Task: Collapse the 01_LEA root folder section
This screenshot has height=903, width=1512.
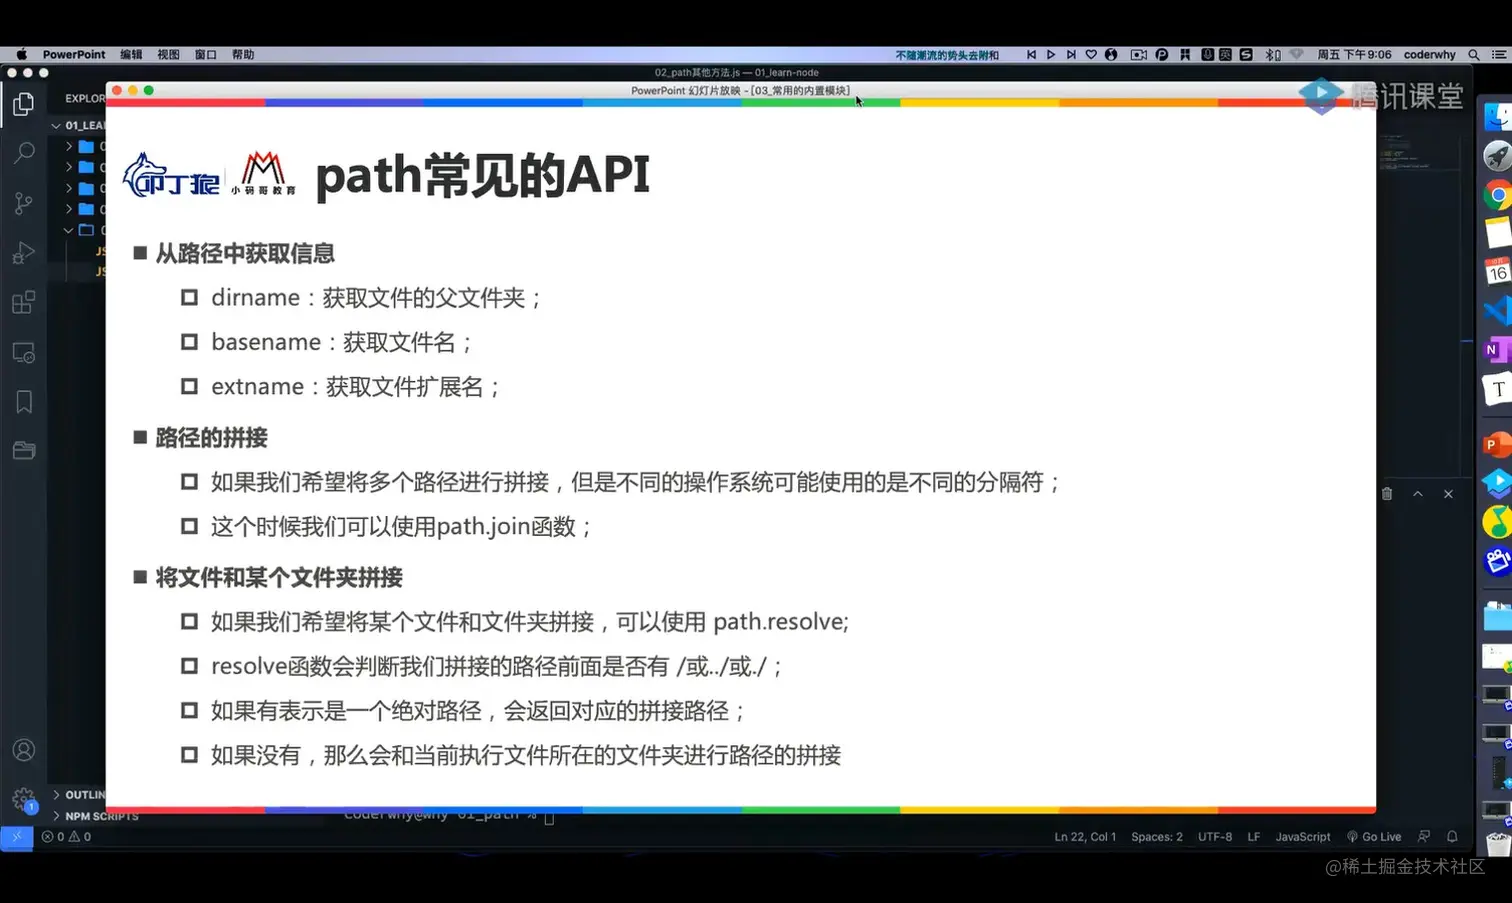Action: click(x=78, y=125)
